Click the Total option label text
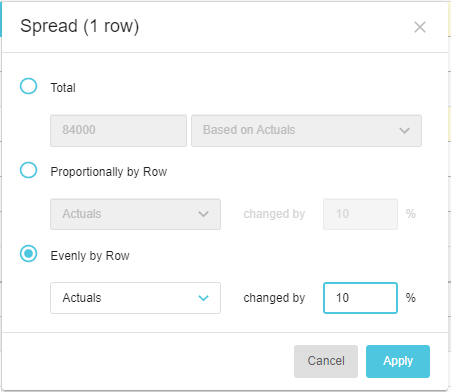451x392 pixels. coord(63,88)
